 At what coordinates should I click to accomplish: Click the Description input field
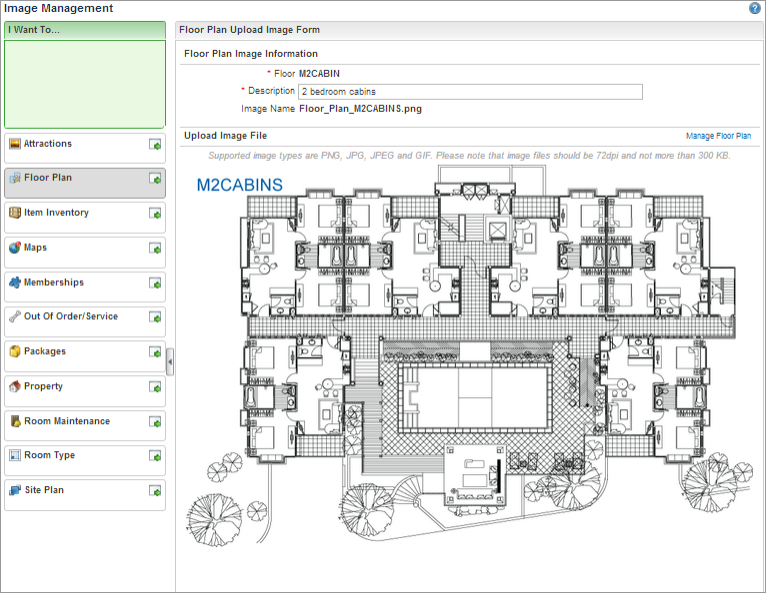click(470, 92)
